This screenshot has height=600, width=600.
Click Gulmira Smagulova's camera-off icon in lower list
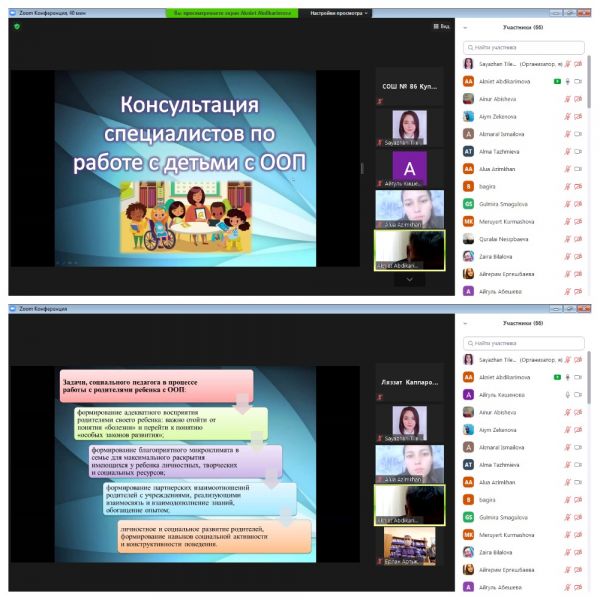(x=578, y=517)
